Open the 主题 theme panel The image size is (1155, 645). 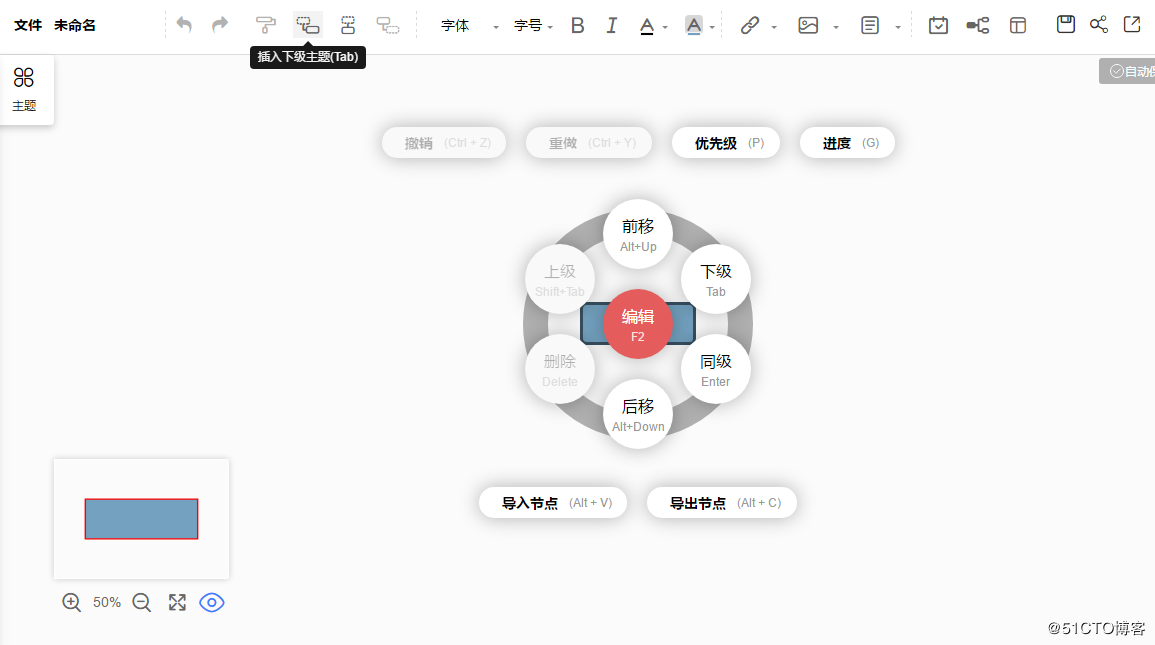pos(24,89)
